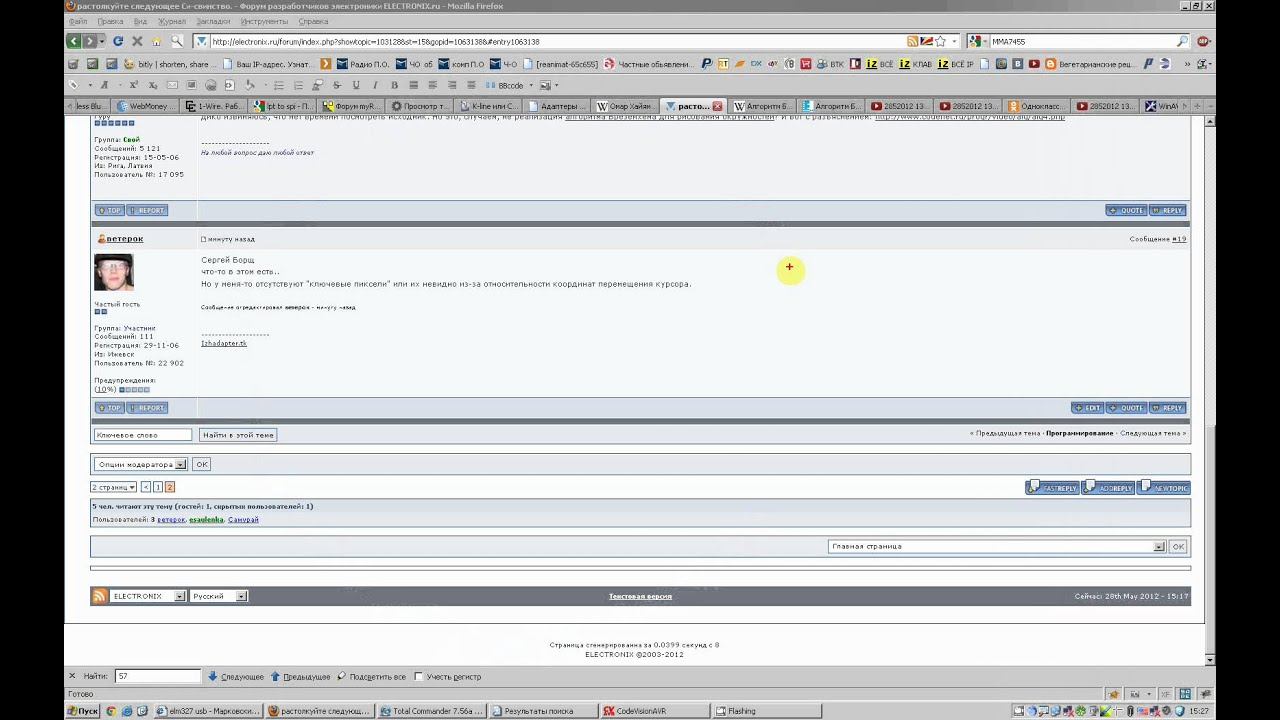1280x720 pixels.
Task: Click the 'Ключевое слово' search field
Action: [x=142, y=435]
